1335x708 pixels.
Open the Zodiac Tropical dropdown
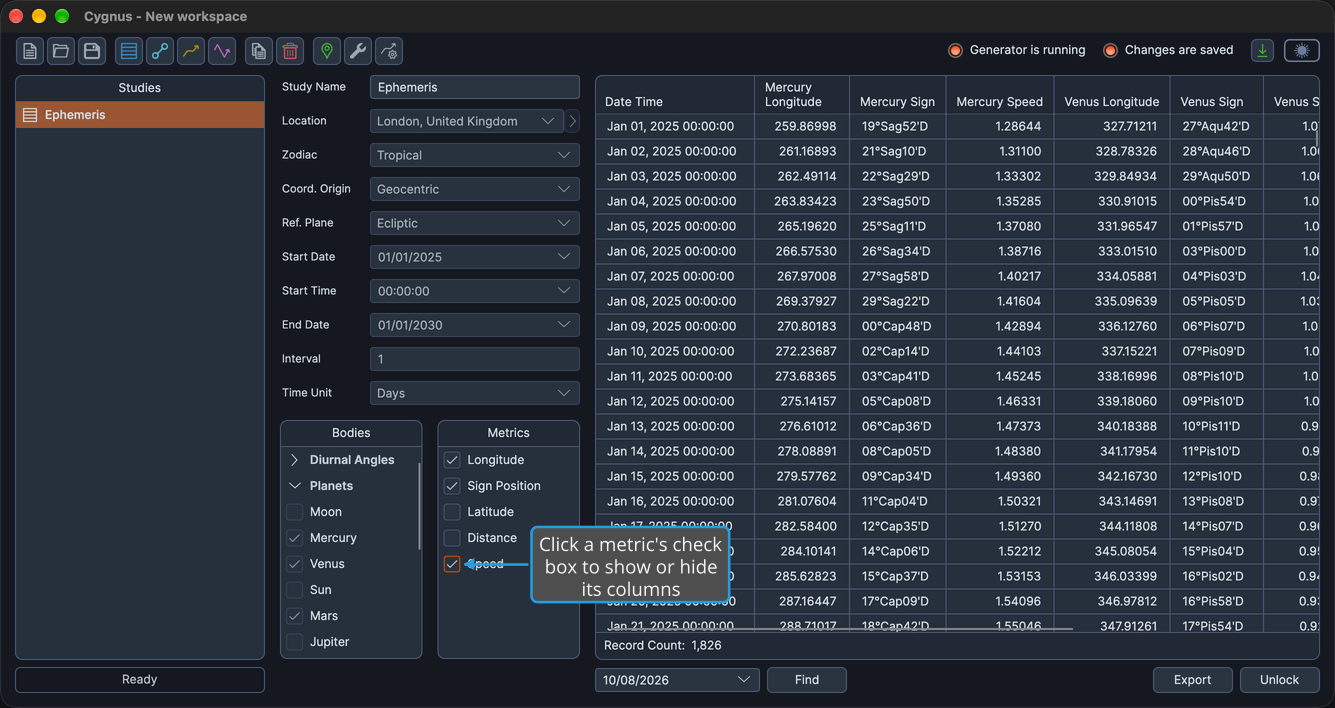point(475,155)
